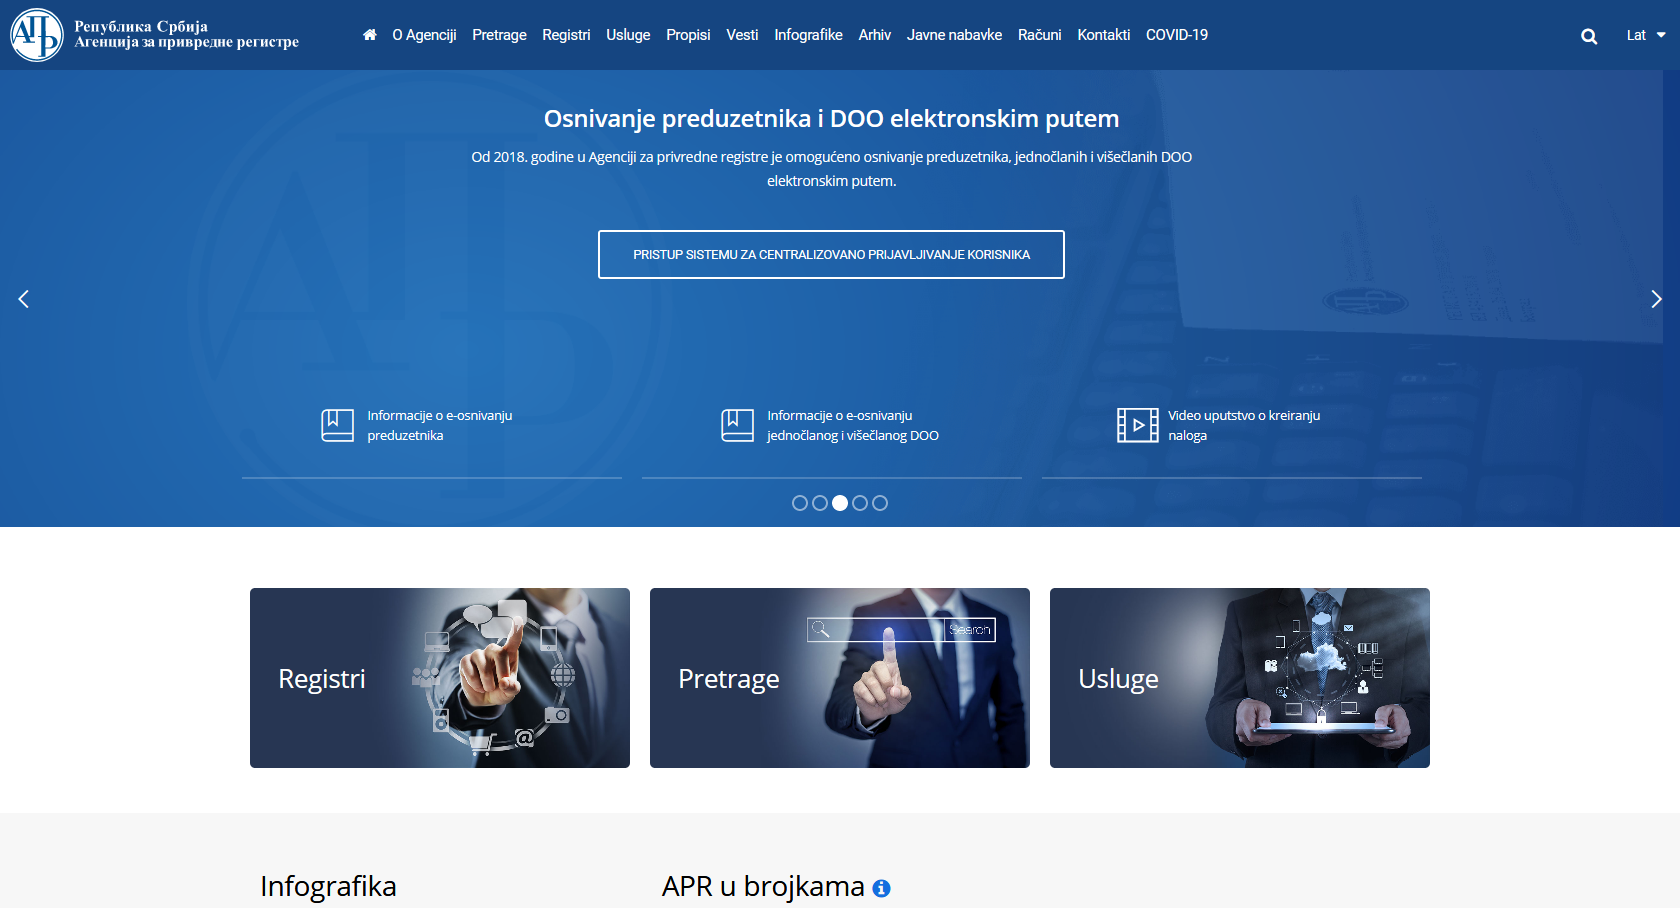The height and width of the screenshot is (908, 1680).
Task: Click the Pristup sistemu za centralizovano prijavljivanje button
Action: pos(831,255)
